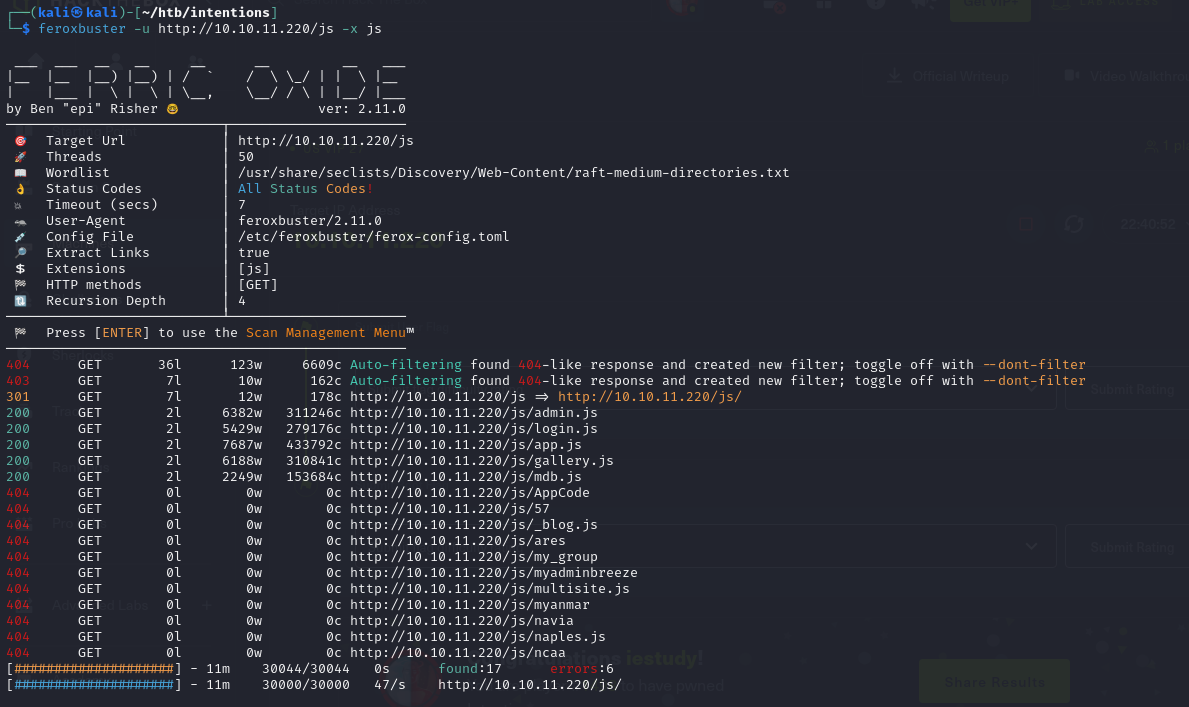Image resolution: width=1189 pixels, height=707 pixels.
Task: Click the magnifier emoji beside Extract Links
Action: 20,253
